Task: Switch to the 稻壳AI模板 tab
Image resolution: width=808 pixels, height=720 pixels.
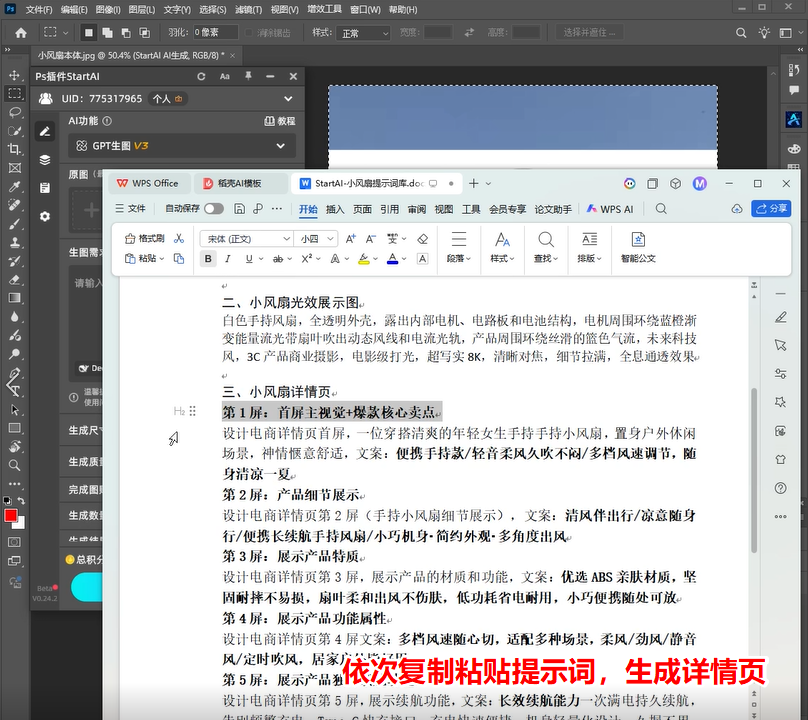Action: [239, 183]
